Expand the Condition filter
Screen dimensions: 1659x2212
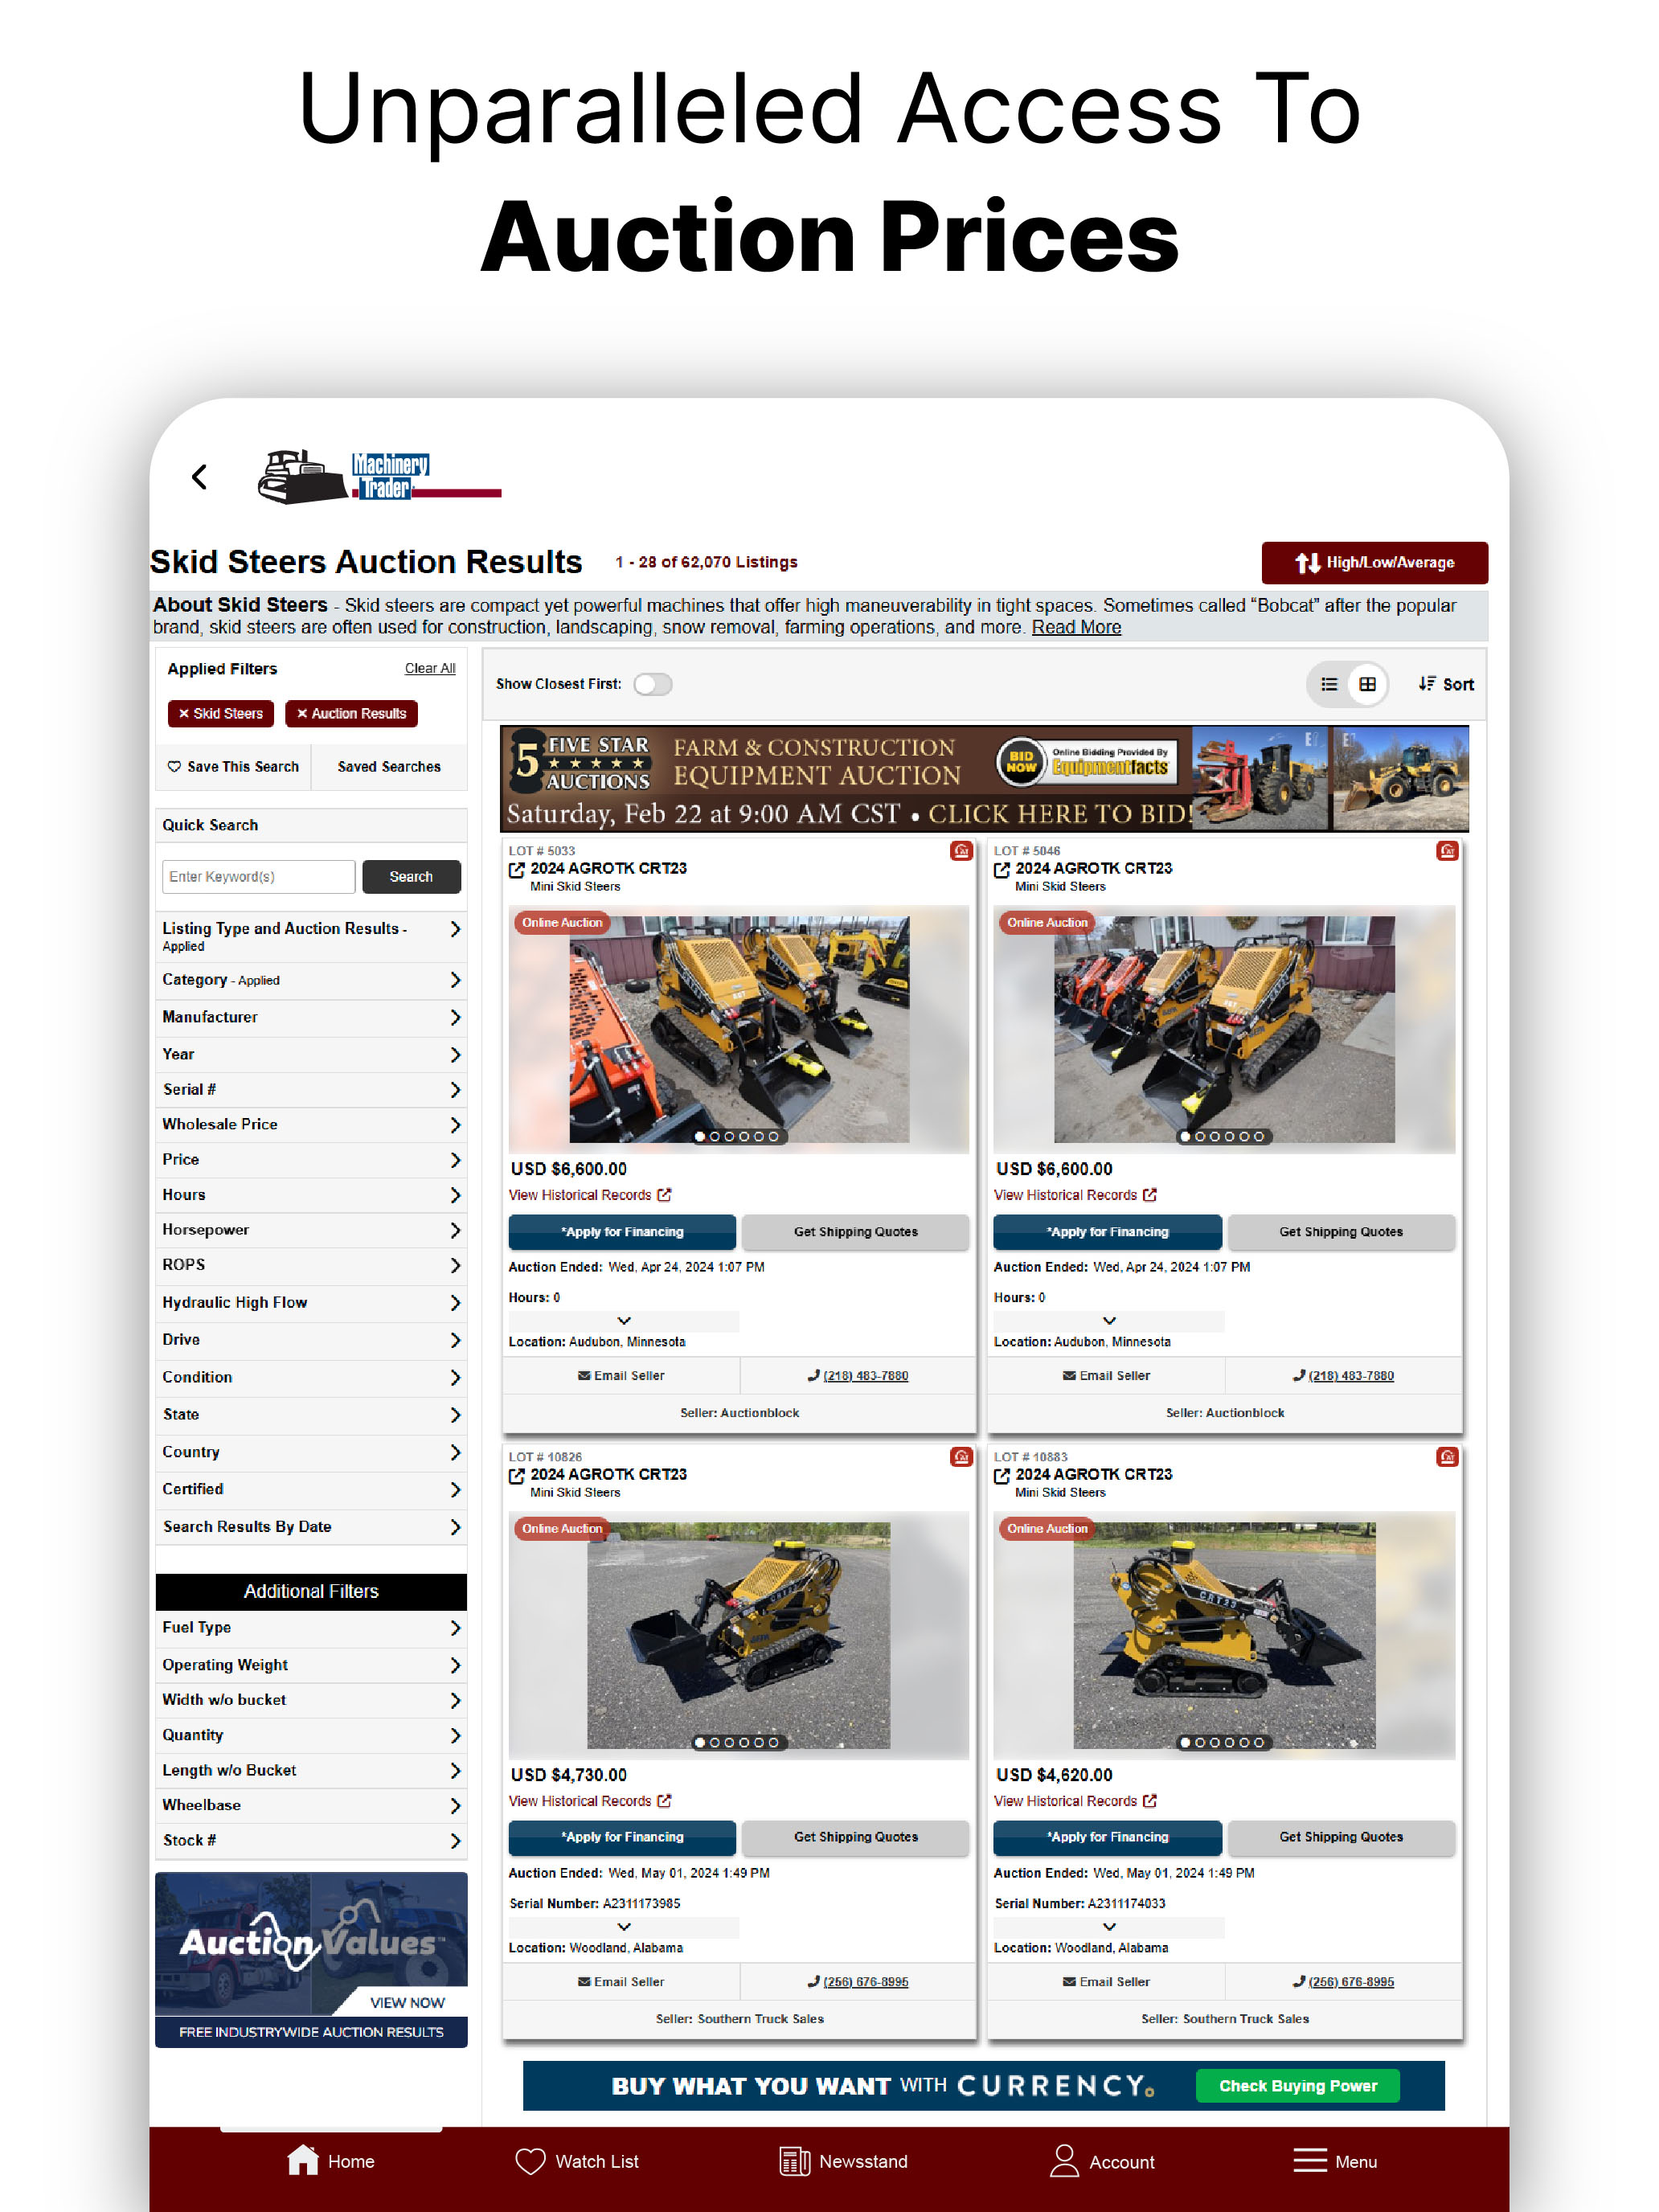pyautogui.click(x=311, y=1377)
